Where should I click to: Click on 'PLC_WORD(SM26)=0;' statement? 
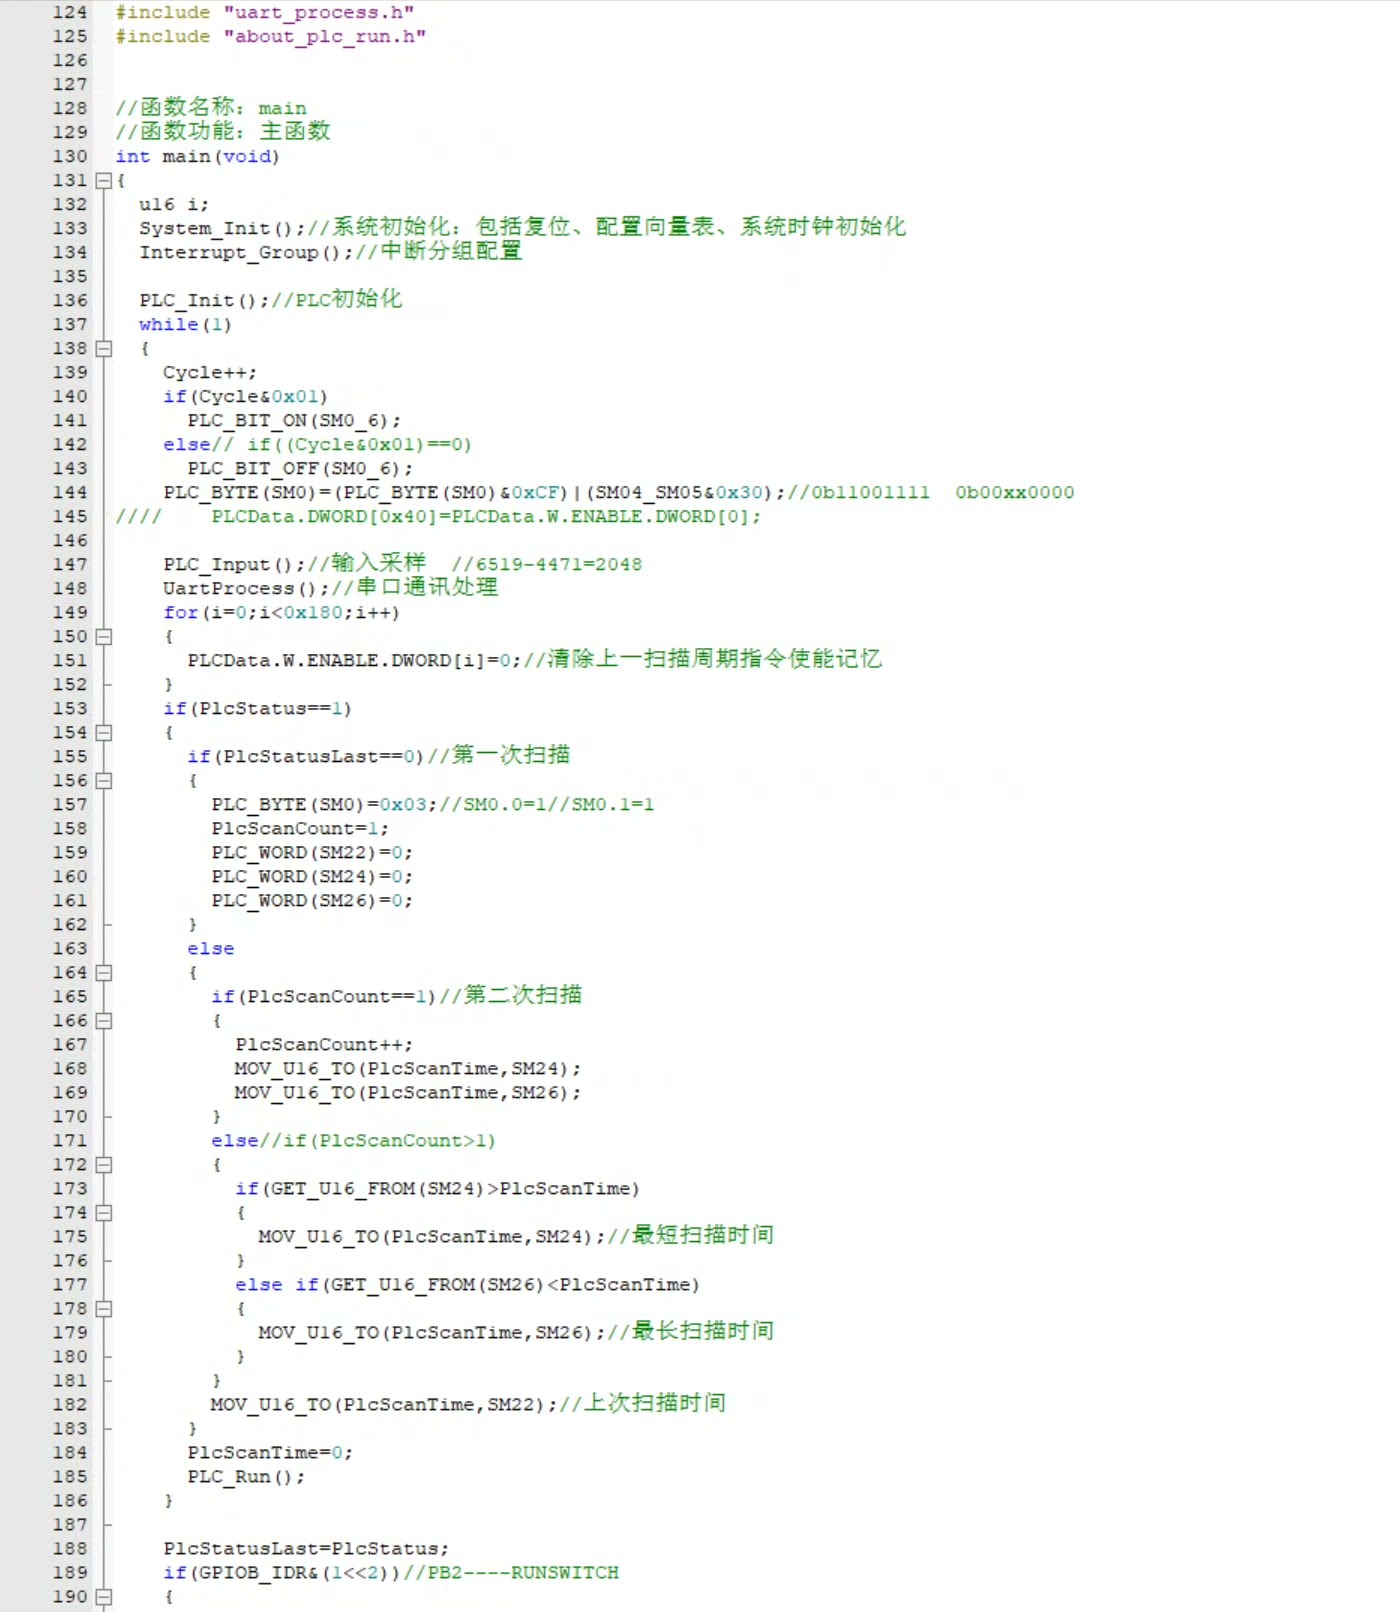tap(311, 901)
